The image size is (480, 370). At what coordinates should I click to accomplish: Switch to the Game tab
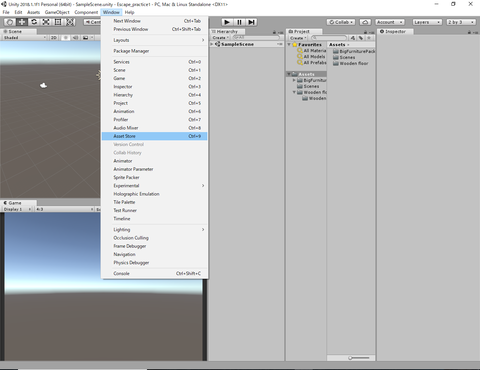[x=18, y=203]
